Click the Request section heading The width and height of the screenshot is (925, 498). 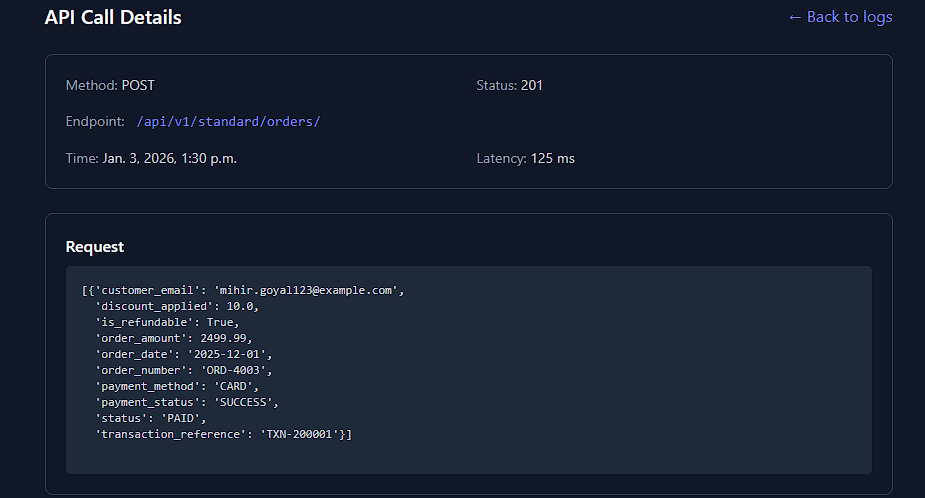pos(95,247)
